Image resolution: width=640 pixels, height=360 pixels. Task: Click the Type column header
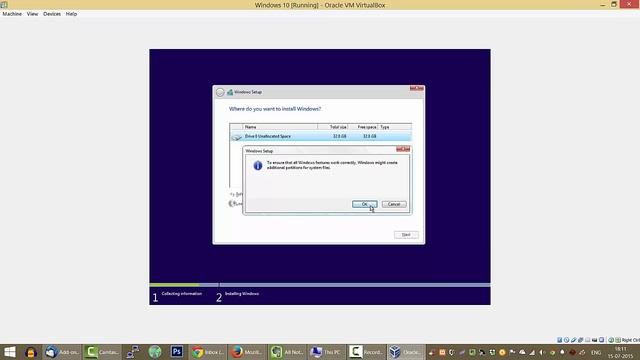pyautogui.click(x=395, y=127)
